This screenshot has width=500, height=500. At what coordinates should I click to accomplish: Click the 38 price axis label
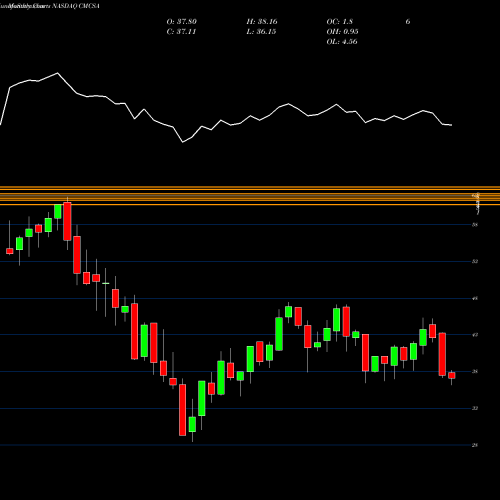[475, 371]
